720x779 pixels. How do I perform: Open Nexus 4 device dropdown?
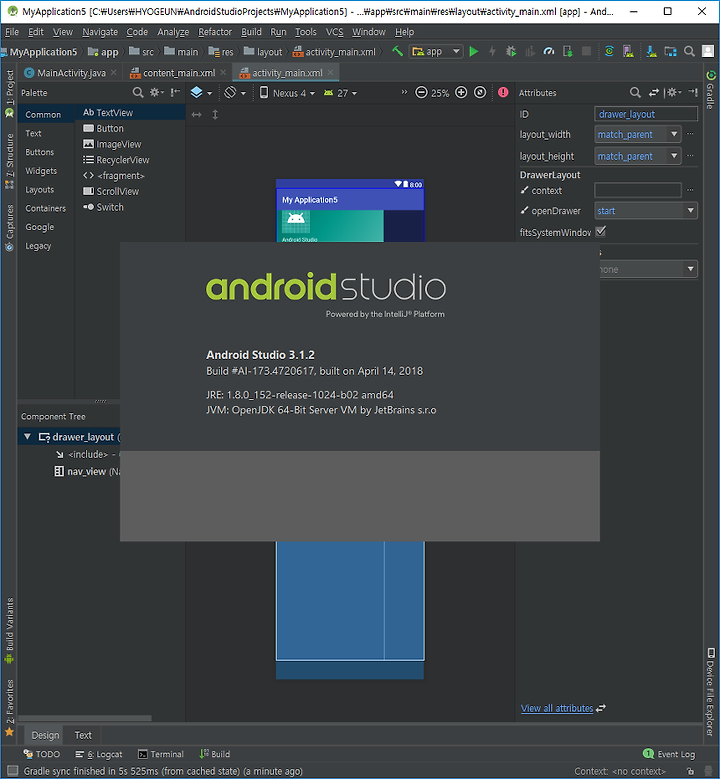(x=287, y=92)
